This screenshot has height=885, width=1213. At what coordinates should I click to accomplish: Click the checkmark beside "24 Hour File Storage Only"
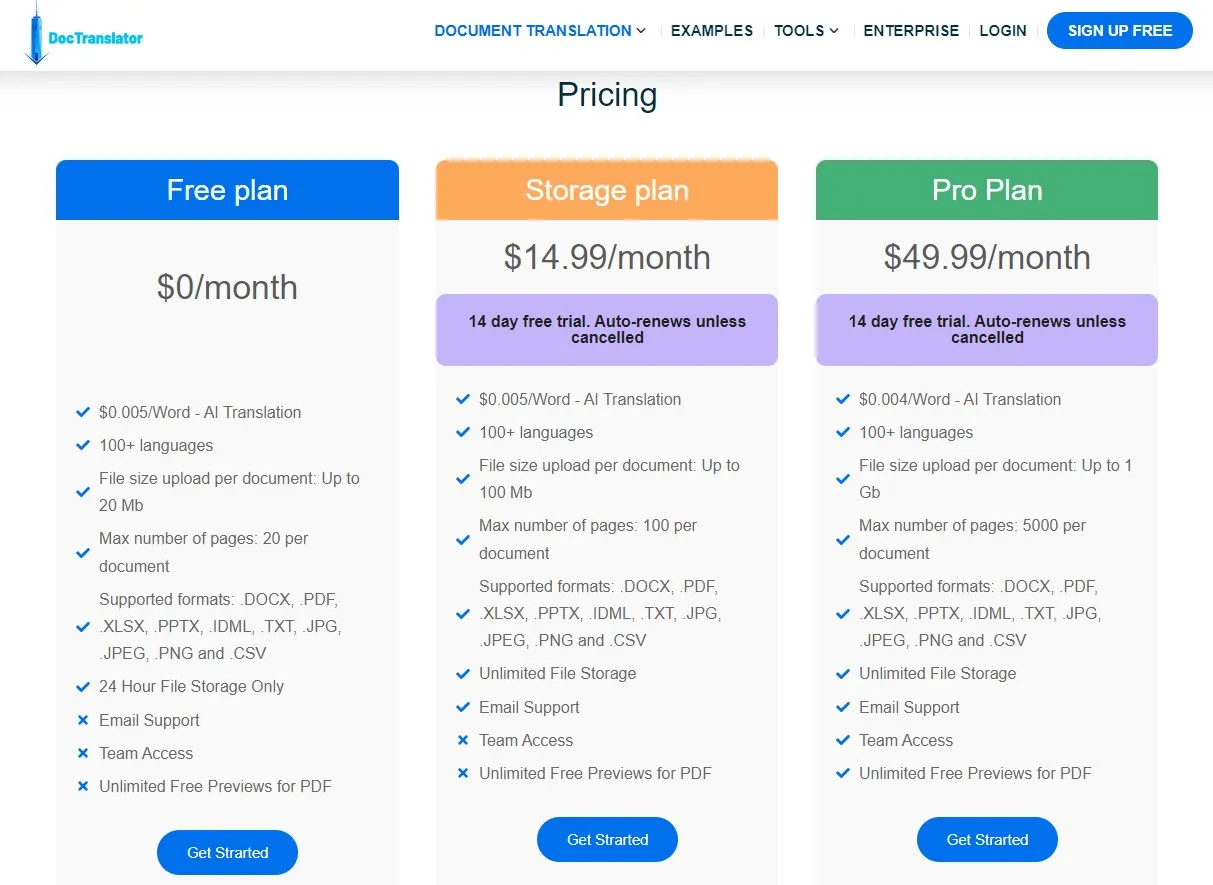[83, 687]
